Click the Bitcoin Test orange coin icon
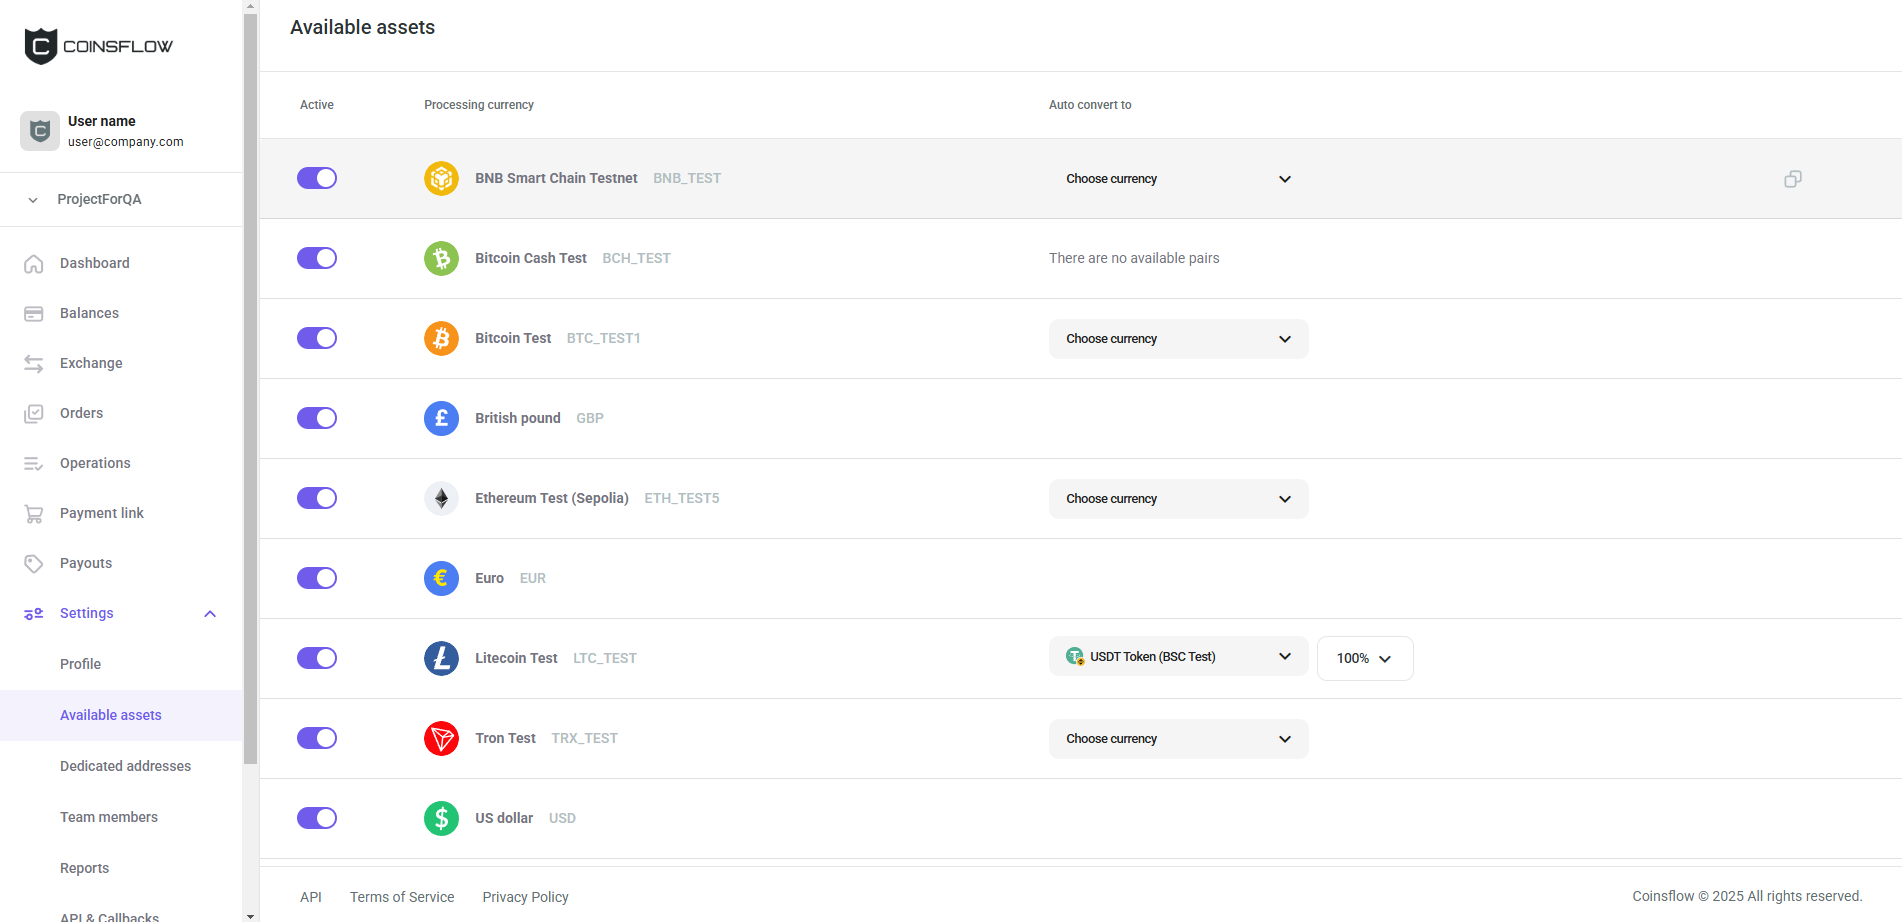Image resolution: width=1902 pixels, height=922 pixels. point(441,338)
